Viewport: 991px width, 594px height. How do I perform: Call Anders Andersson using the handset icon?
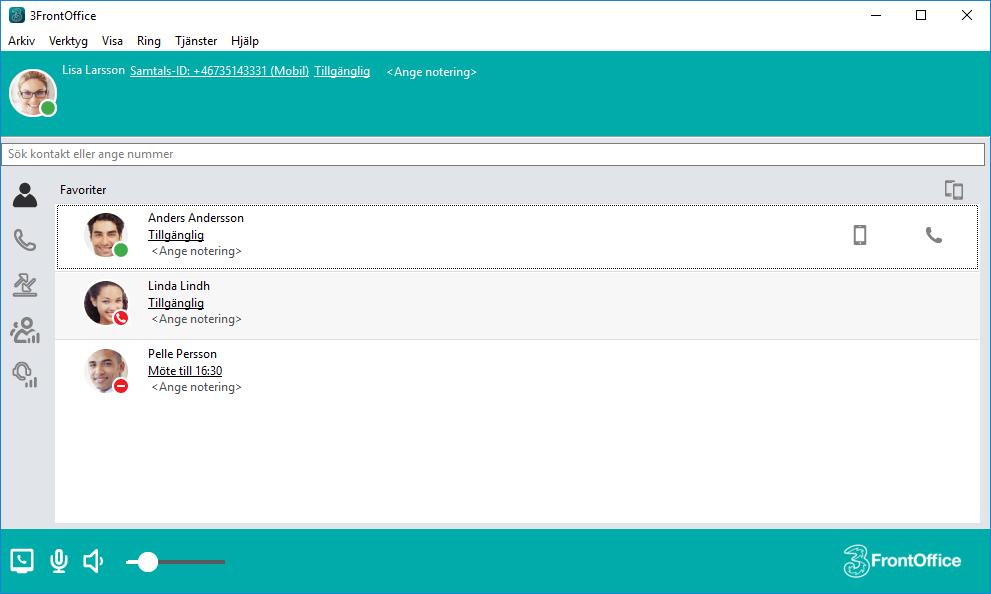[933, 235]
